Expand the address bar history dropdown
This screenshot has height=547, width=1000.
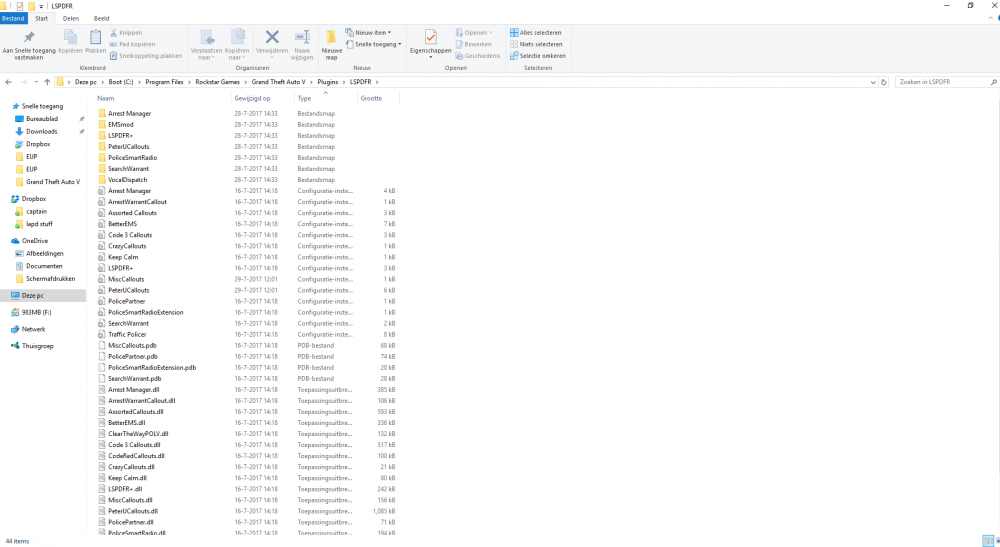[x=873, y=82]
